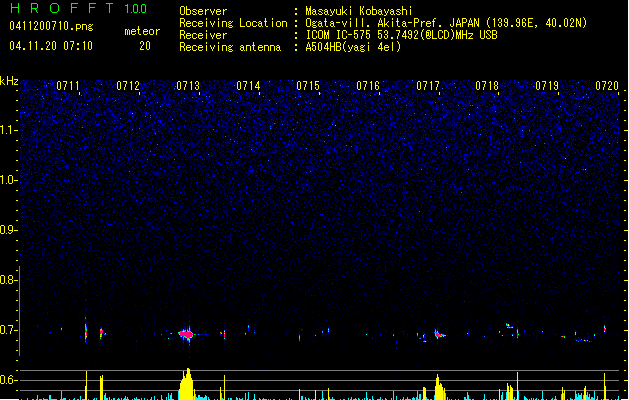Image resolution: width=629 pixels, height=400 pixels.
Task: Click the 1.0 kHz axis label
Action: pyautogui.click(x=7, y=180)
